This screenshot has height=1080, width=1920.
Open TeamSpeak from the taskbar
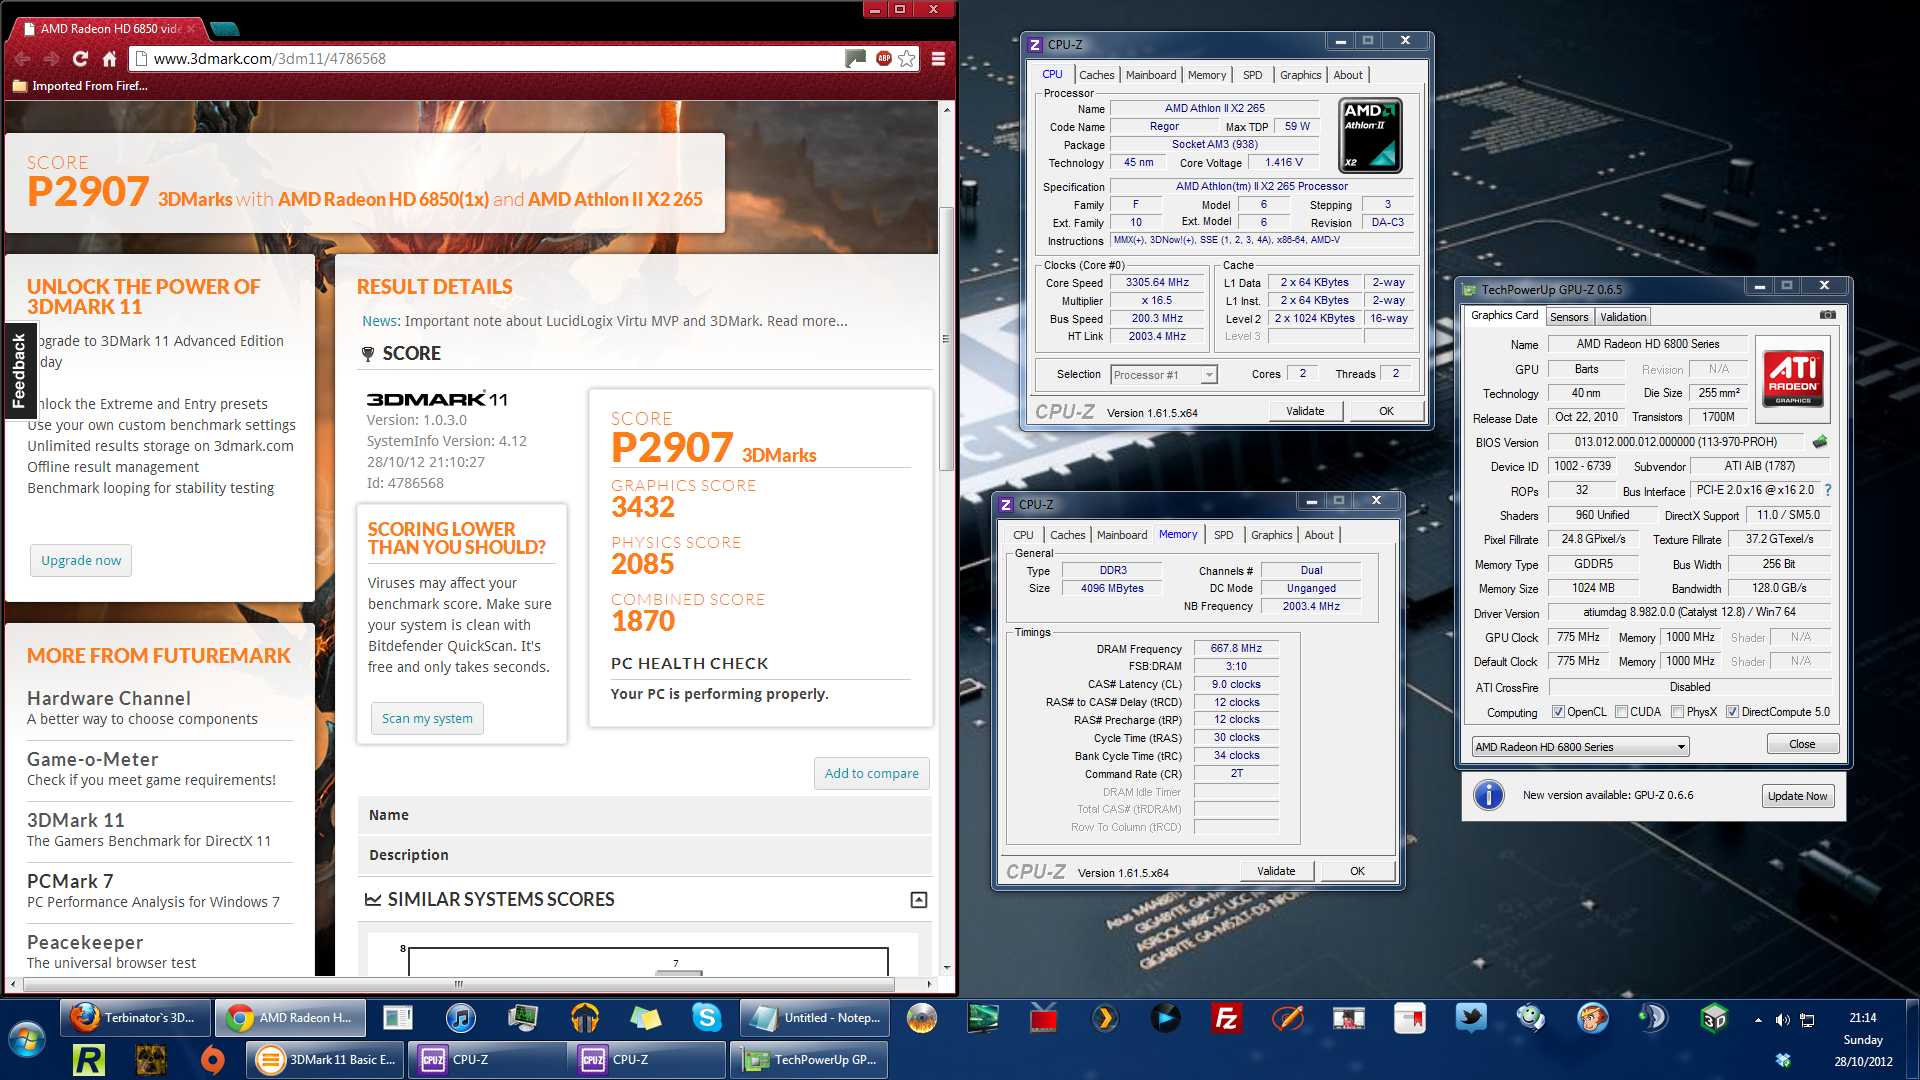(1653, 1018)
